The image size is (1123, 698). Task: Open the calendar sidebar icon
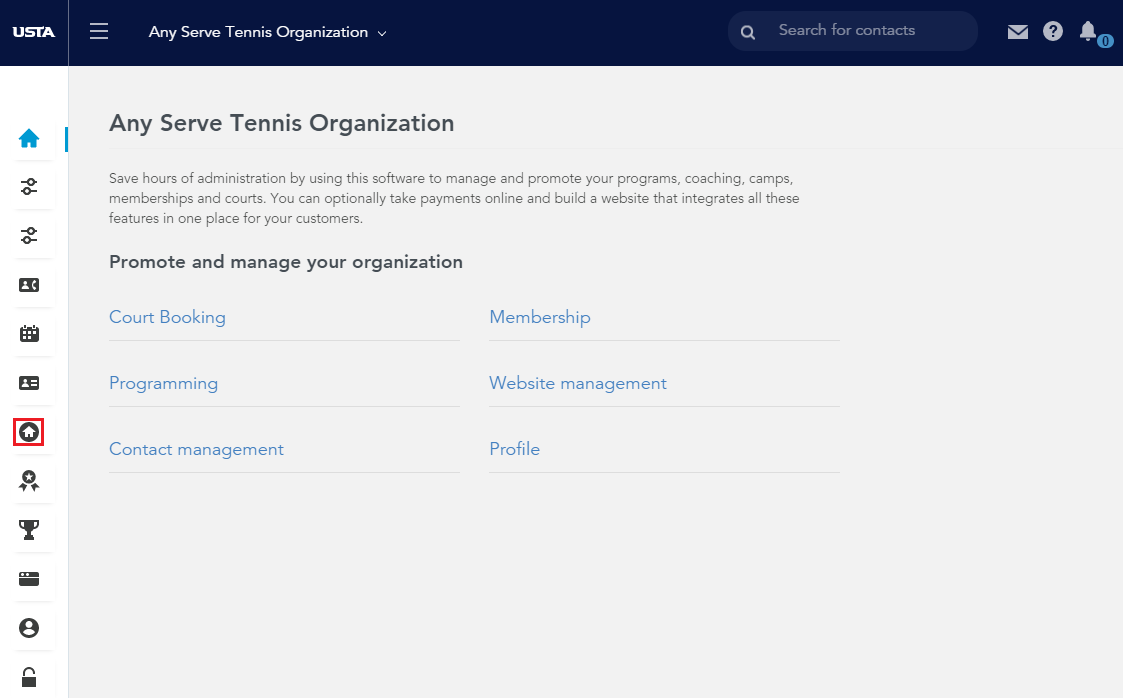point(29,334)
